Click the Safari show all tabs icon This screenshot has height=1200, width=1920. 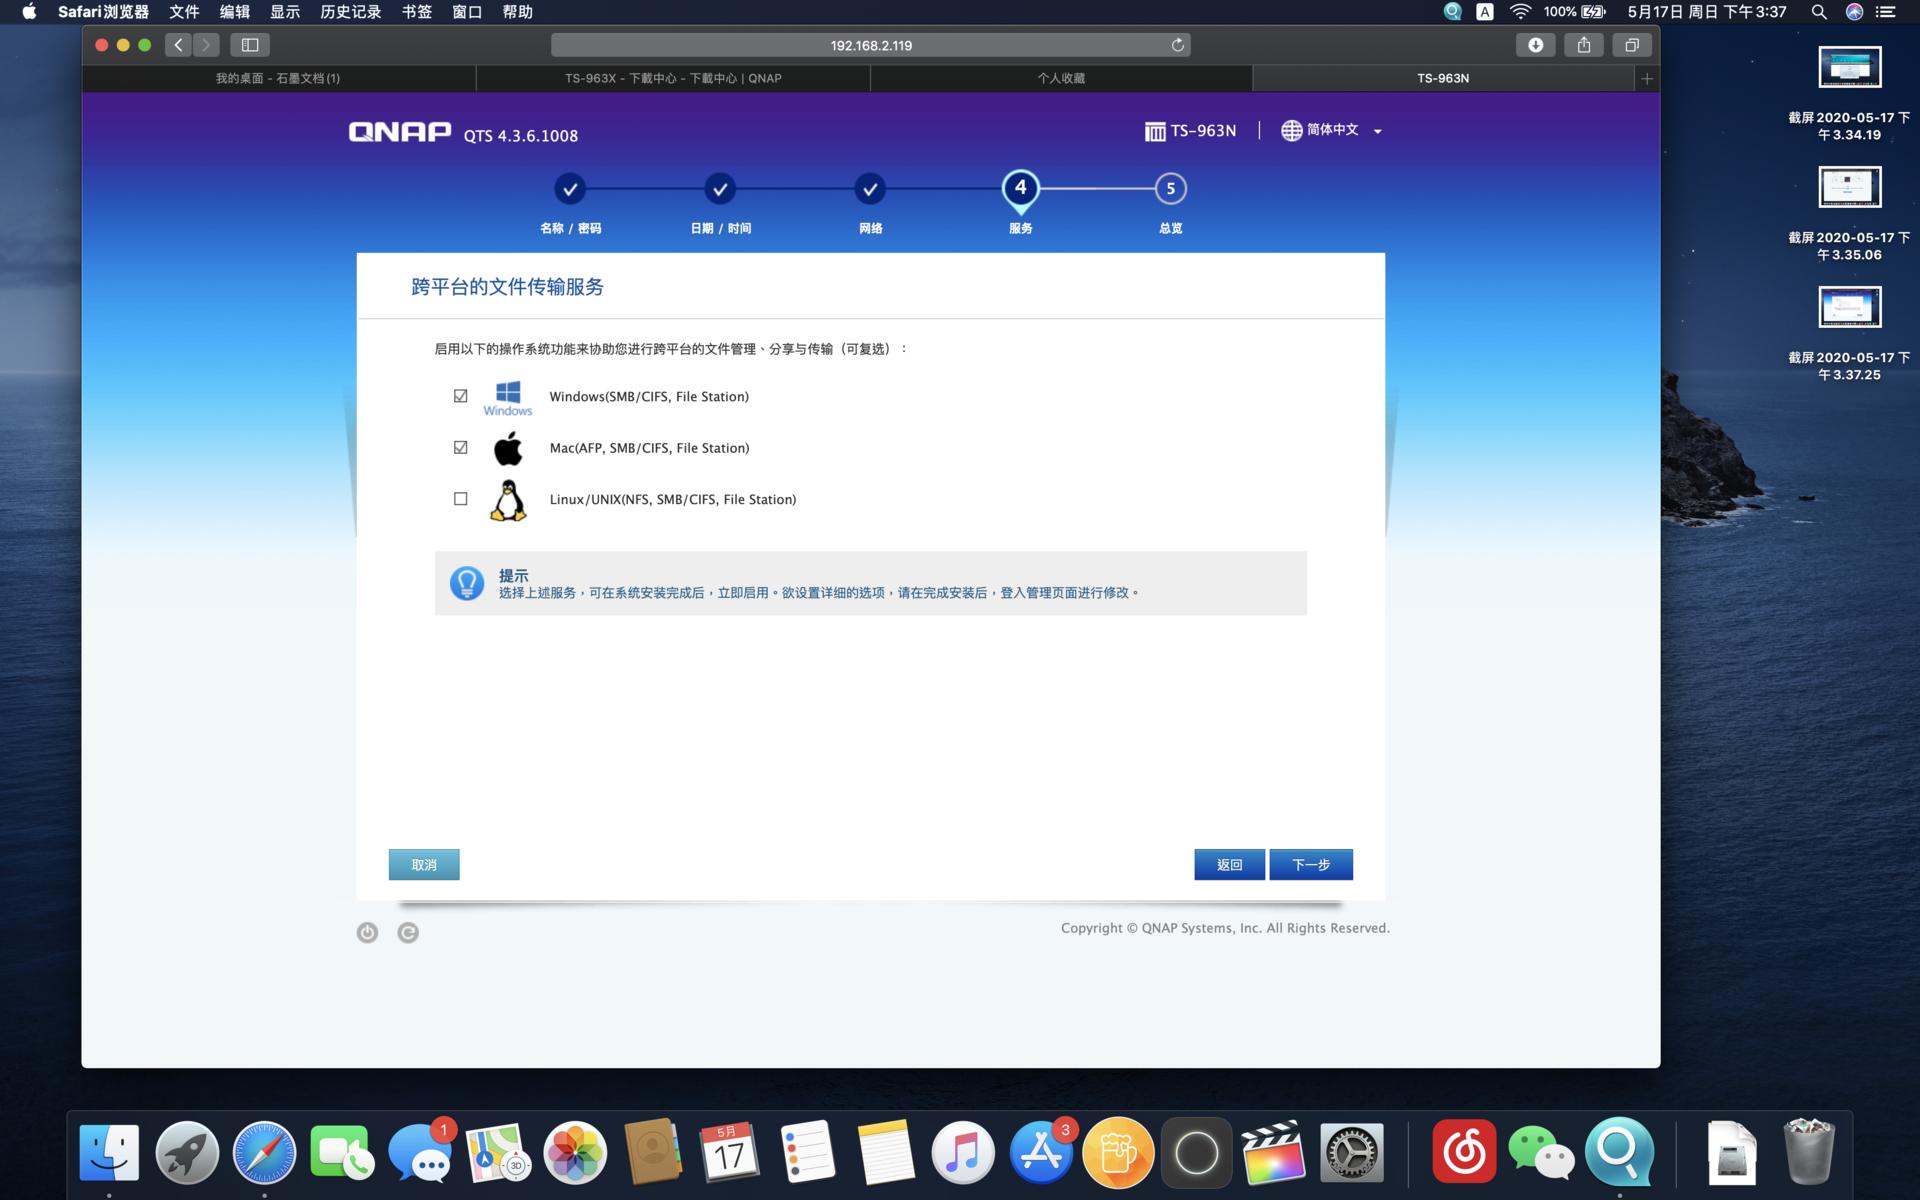point(1631,45)
